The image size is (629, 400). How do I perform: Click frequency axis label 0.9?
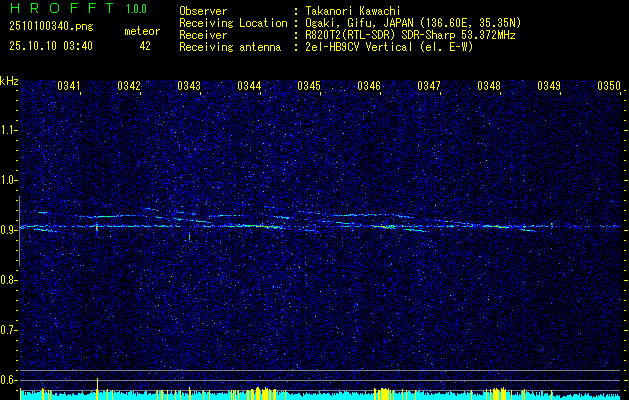[x=8, y=230]
